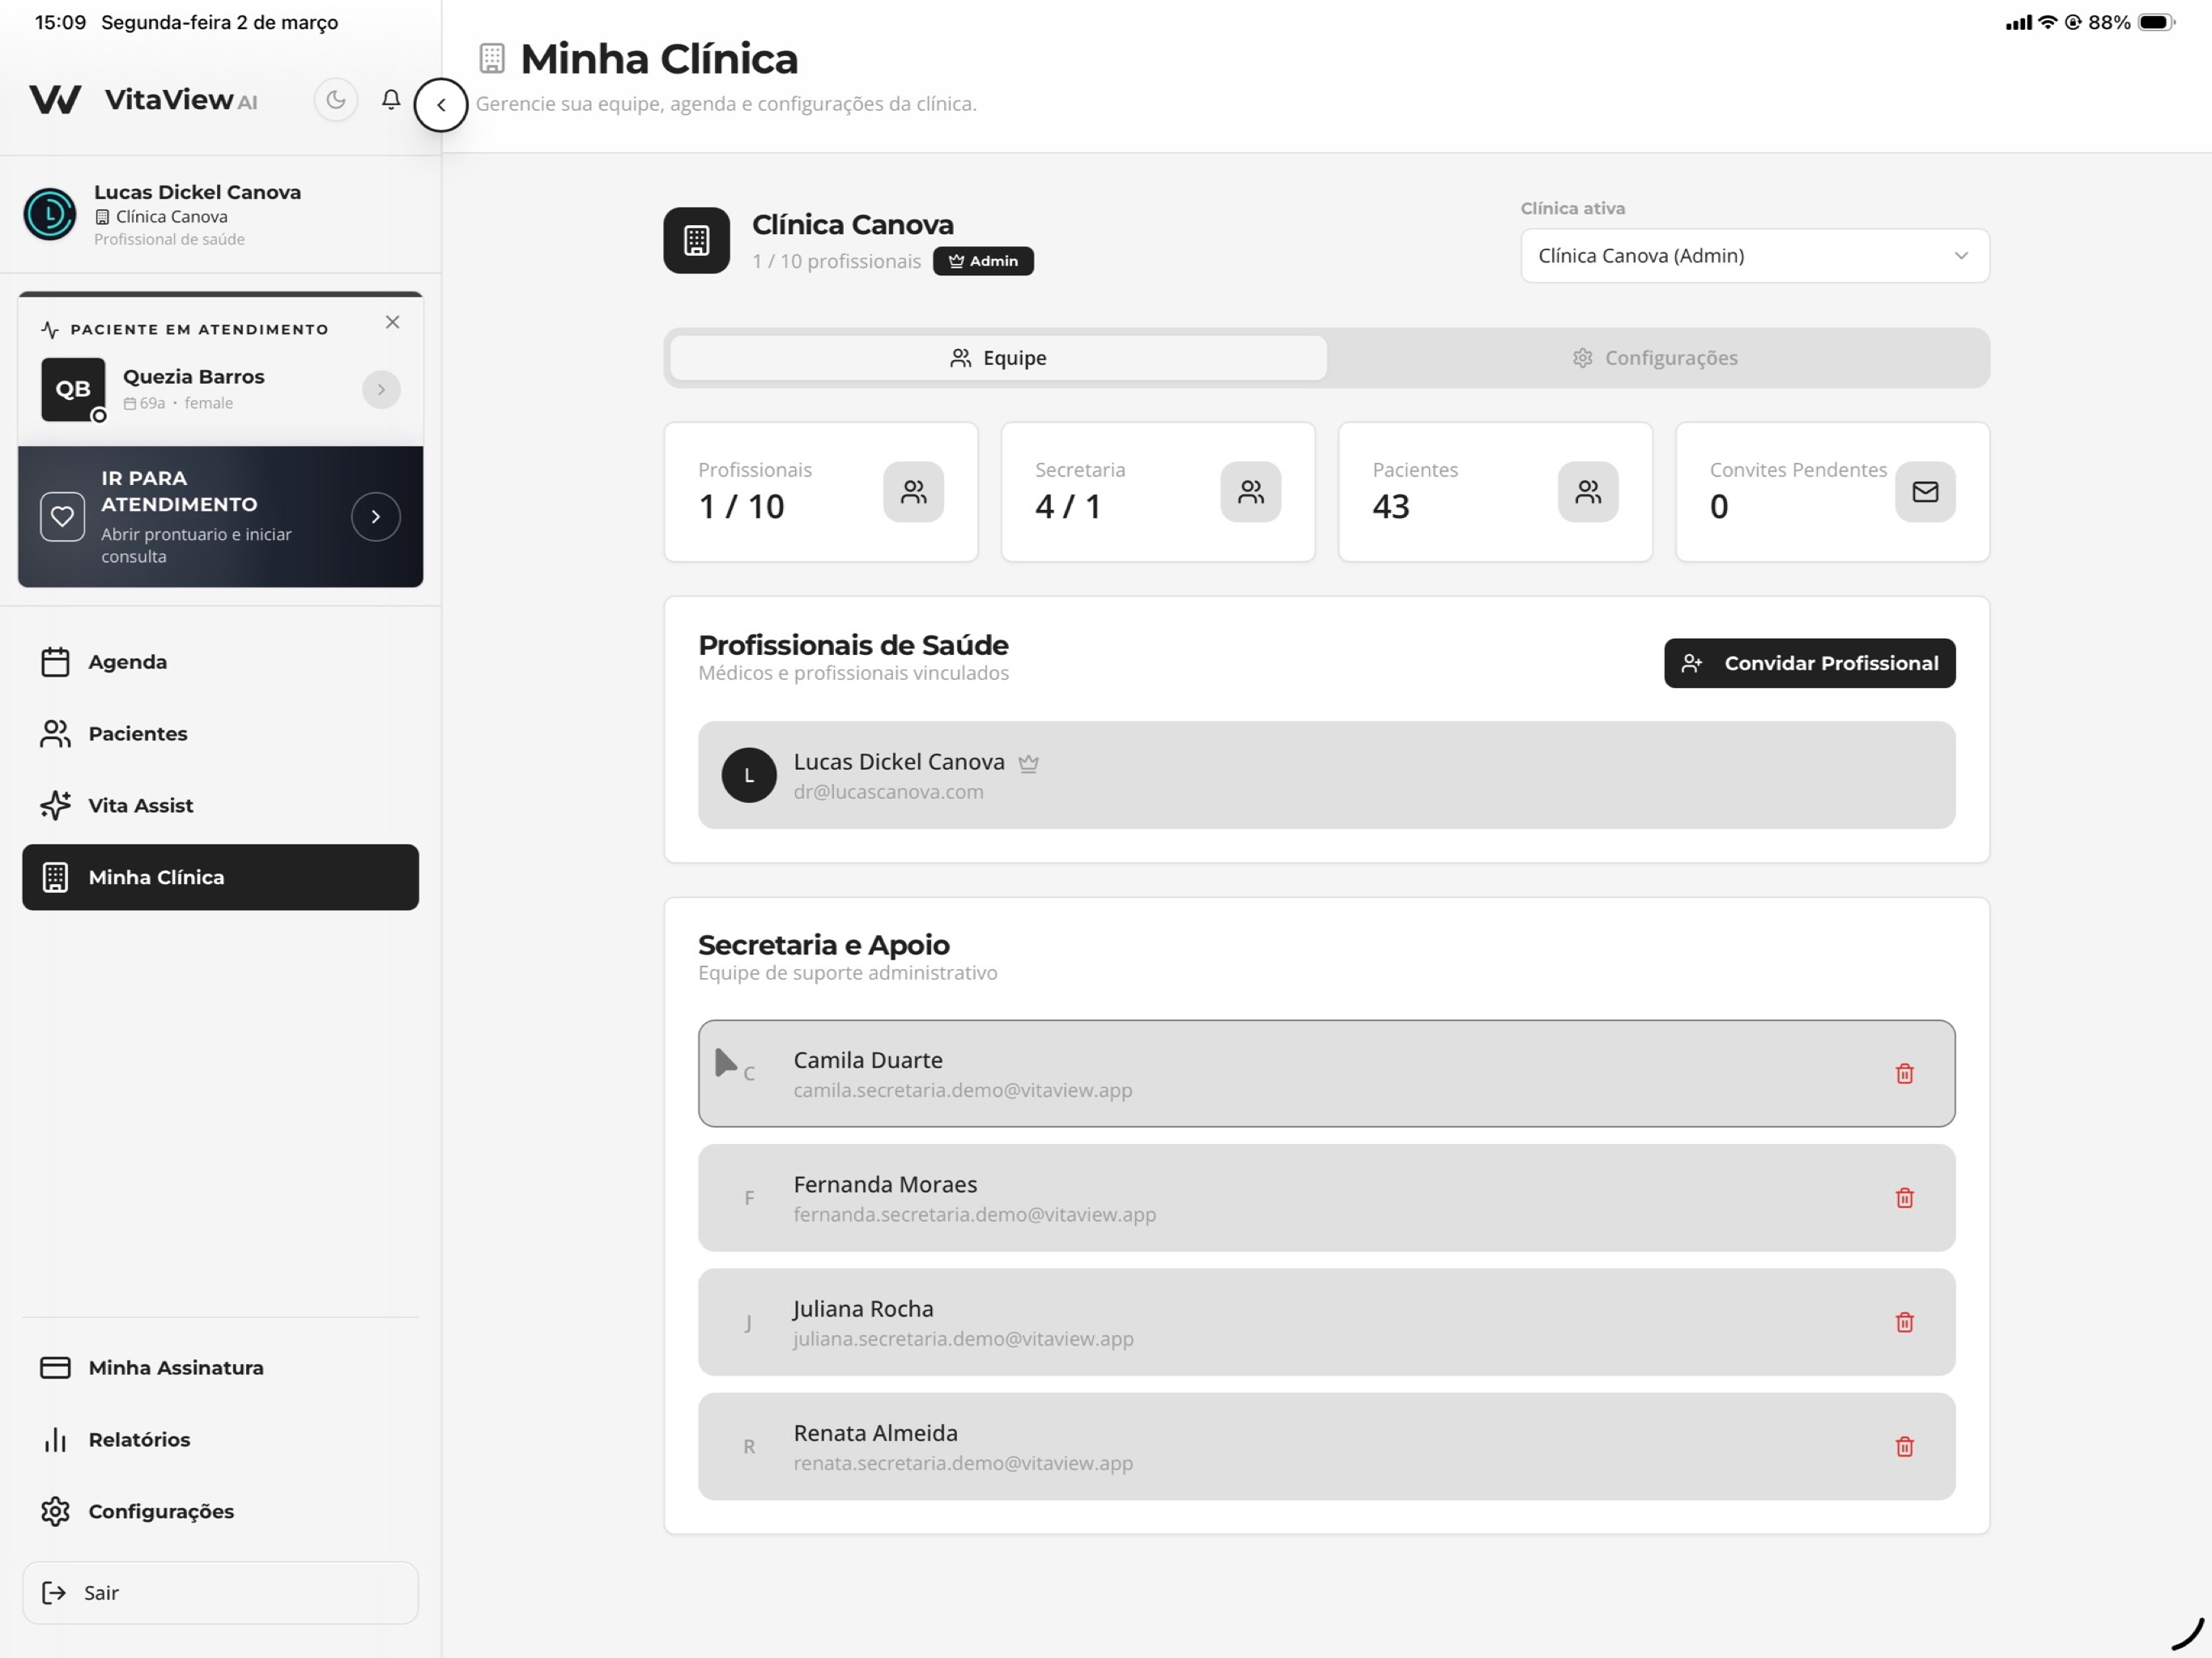Open the Clínica ativa dropdown

[1755, 256]
